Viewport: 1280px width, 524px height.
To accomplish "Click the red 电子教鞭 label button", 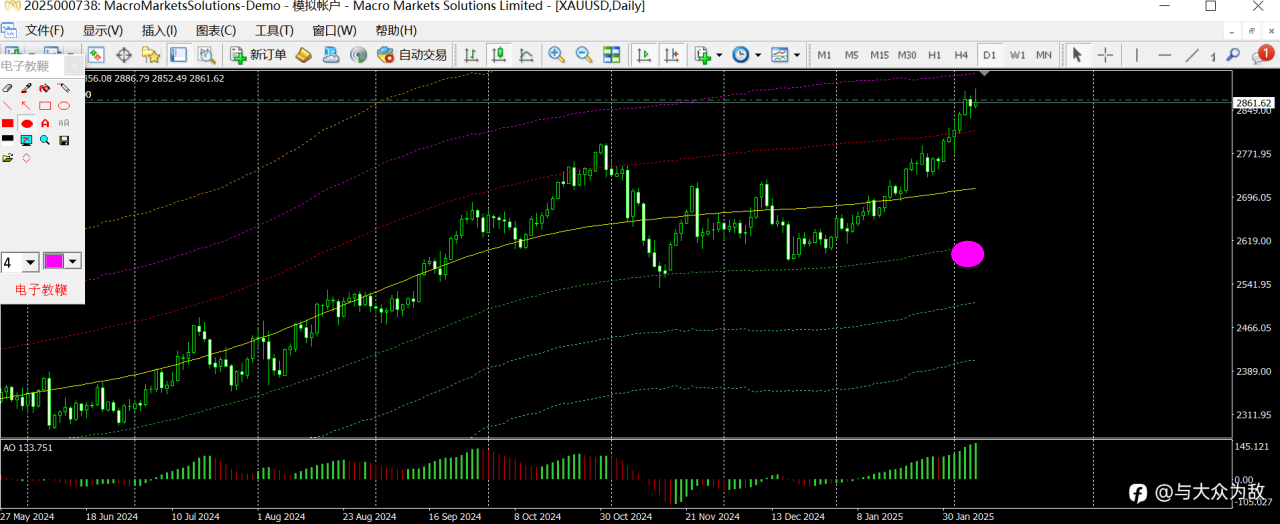I will (x=41, y=290).
